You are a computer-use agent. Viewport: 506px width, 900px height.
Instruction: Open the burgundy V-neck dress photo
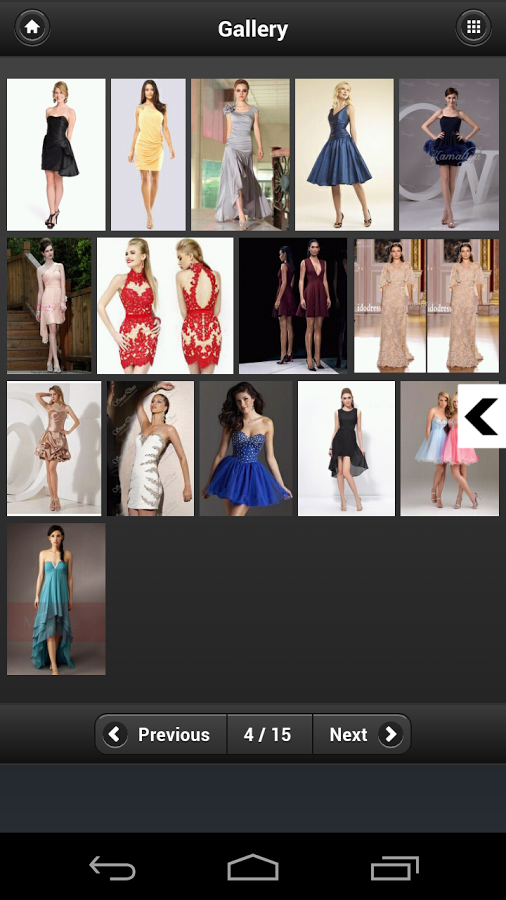tap(293, 306)
